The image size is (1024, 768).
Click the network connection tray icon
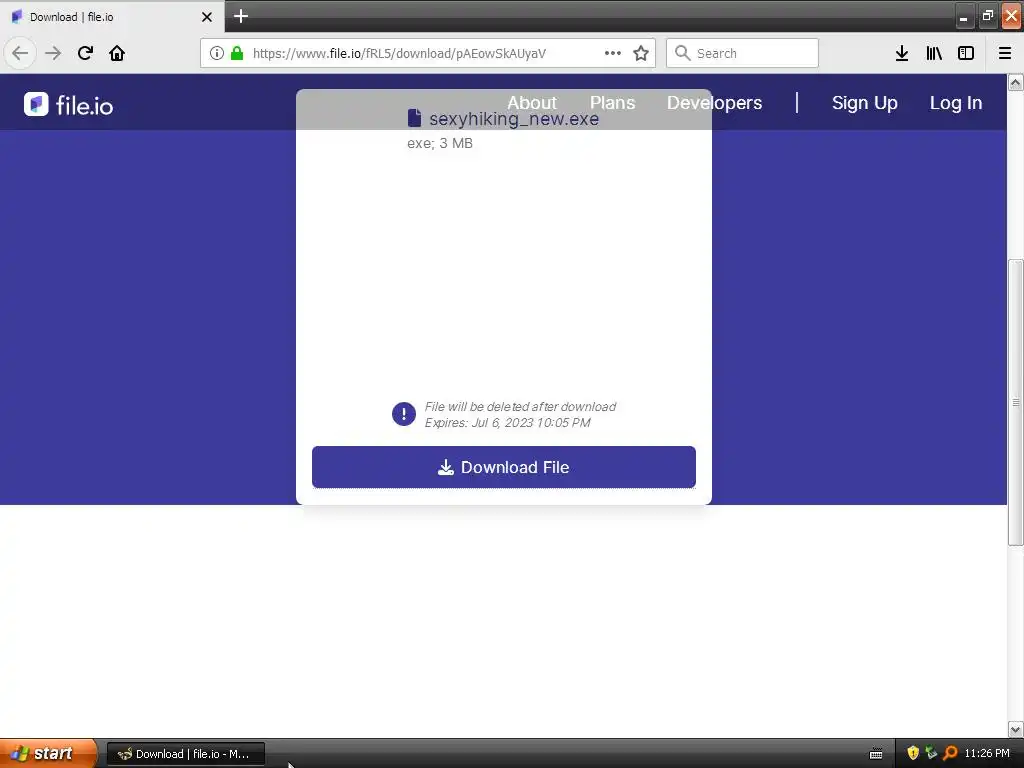[931, 753]
